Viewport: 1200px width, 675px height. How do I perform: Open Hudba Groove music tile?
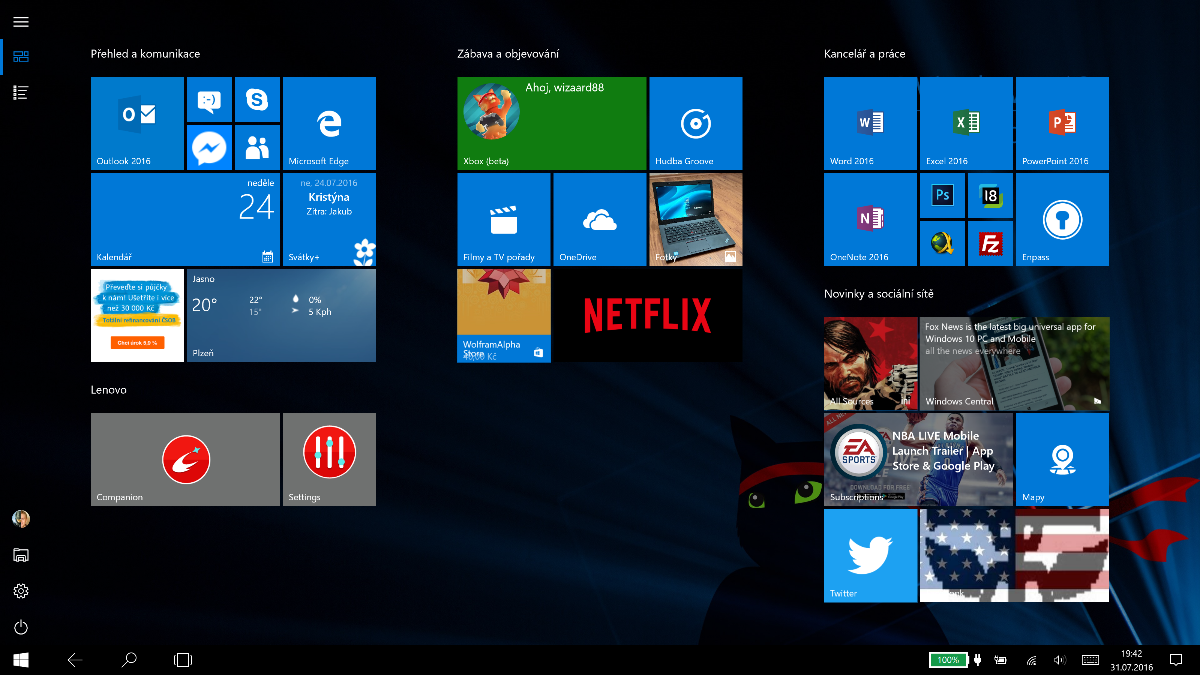[x=695, y=123]
